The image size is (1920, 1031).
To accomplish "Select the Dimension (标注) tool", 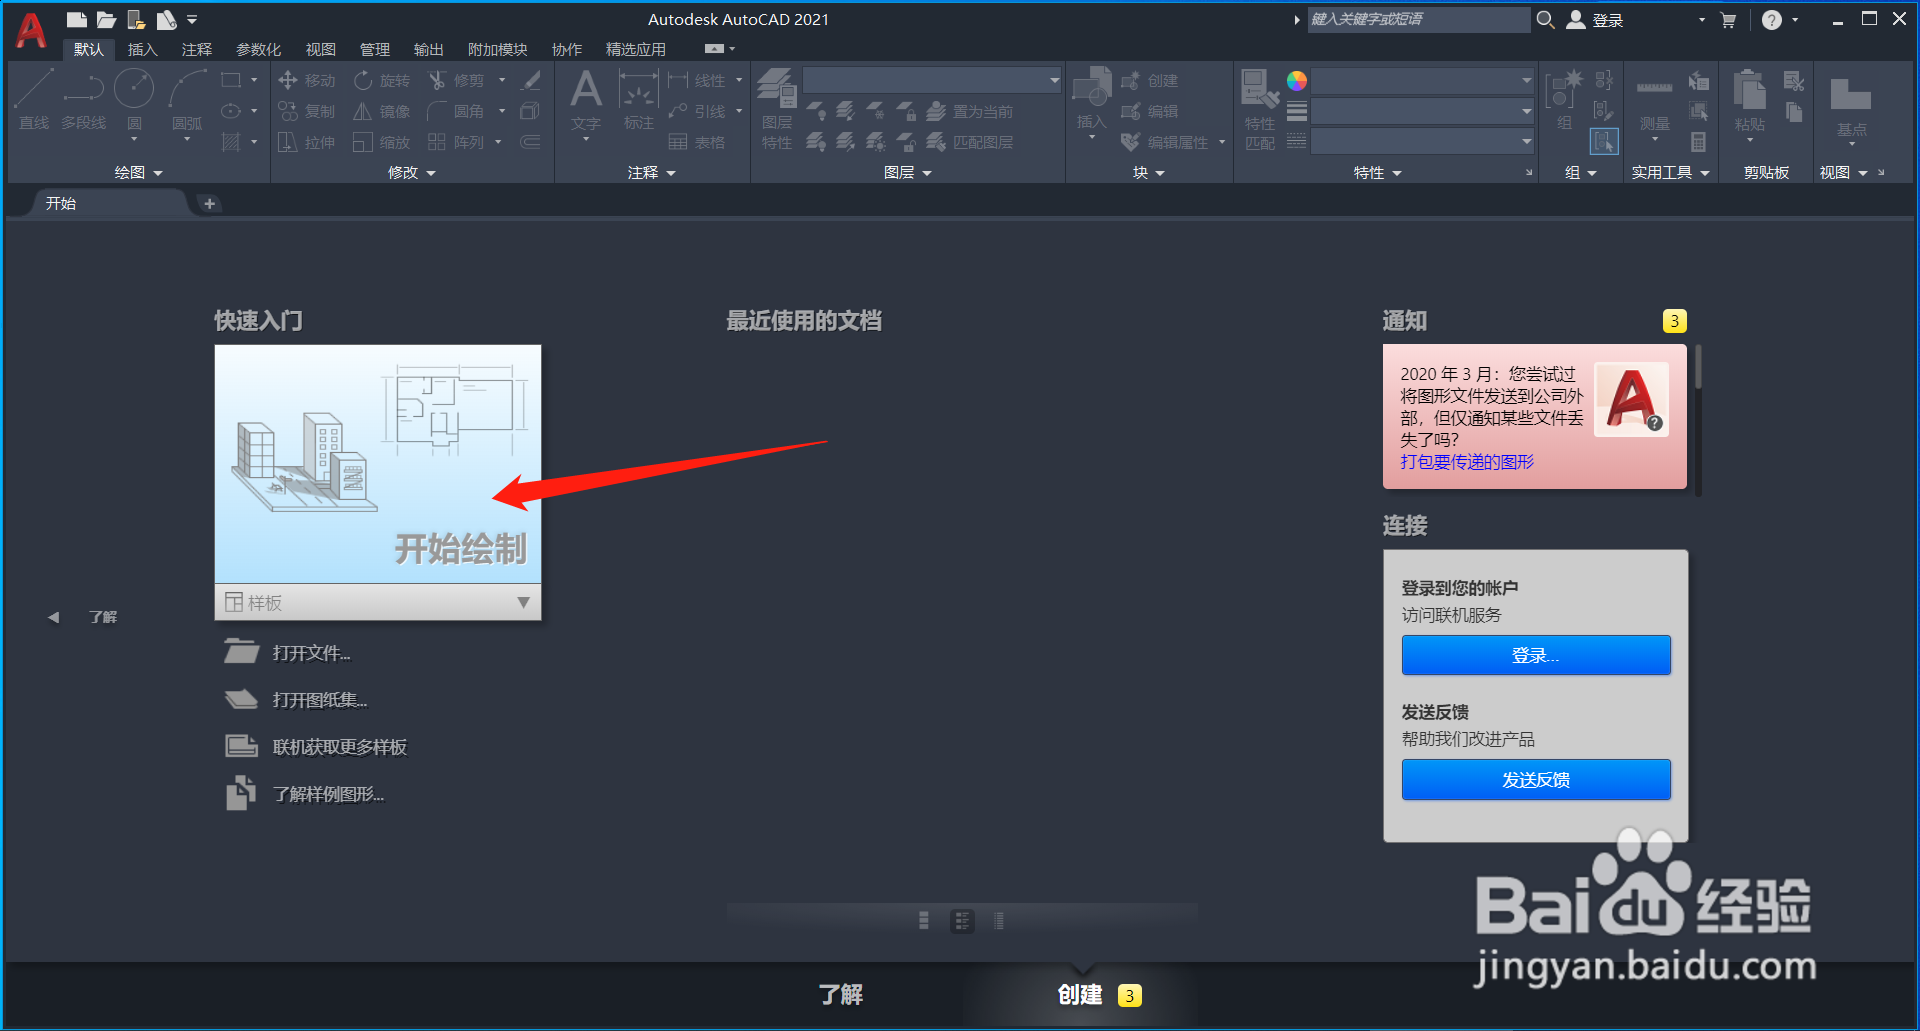I will (638, 100).
